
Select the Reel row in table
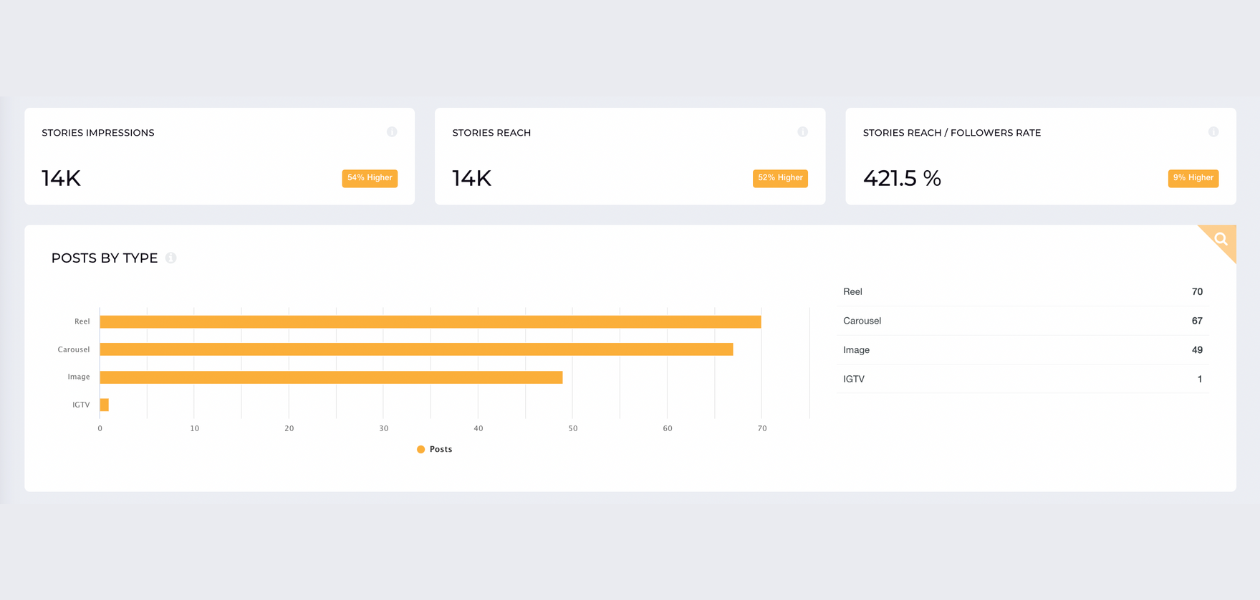click(1023, 292)
